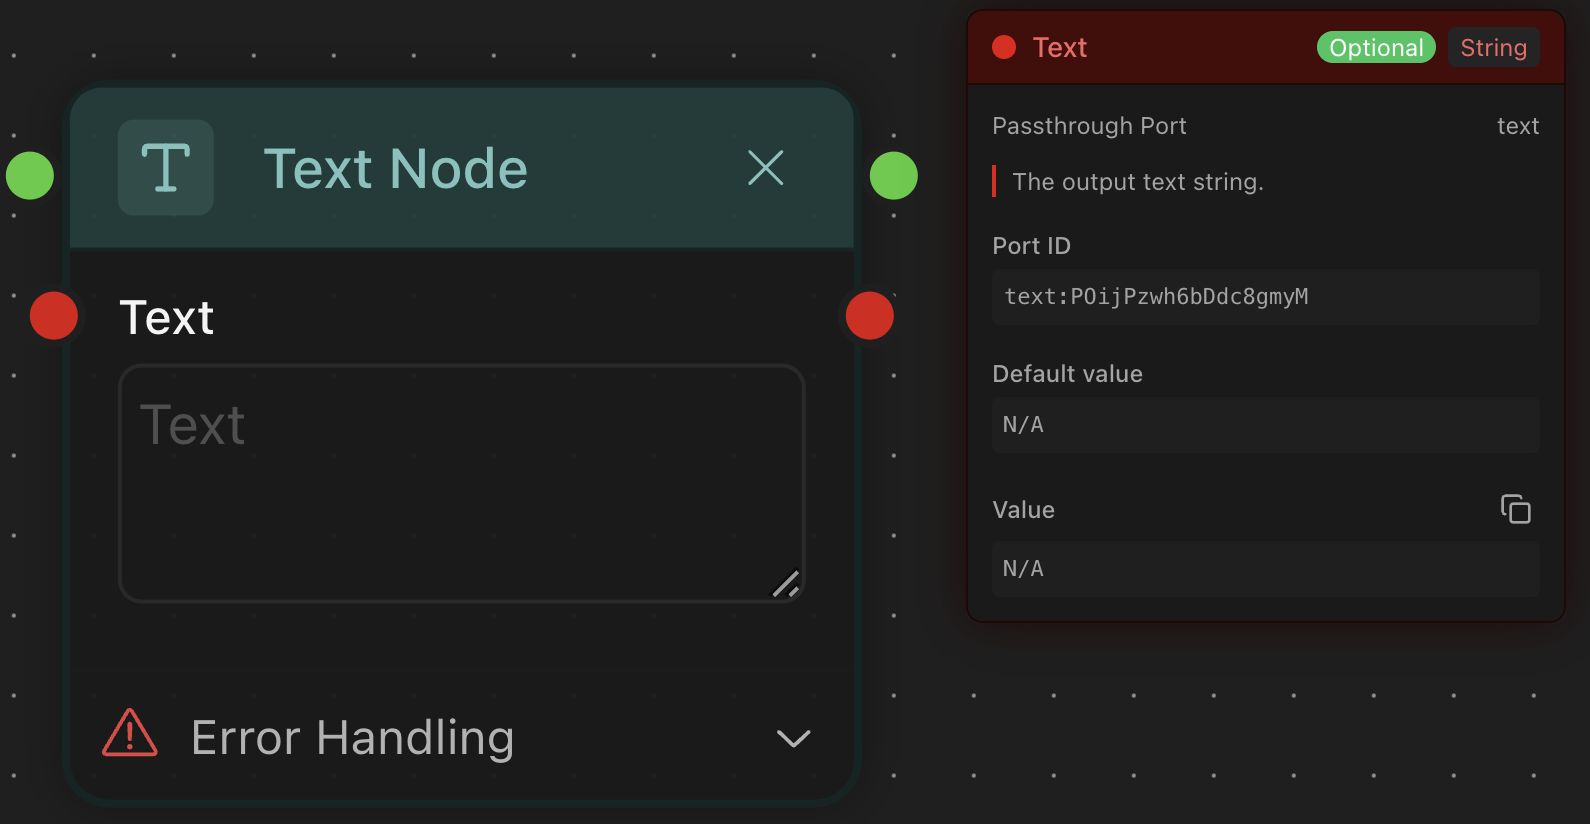Click the red dot in the port panel header
Image resolution: width=1590 pixels, height=824 pixels.
coord(1004,47)
